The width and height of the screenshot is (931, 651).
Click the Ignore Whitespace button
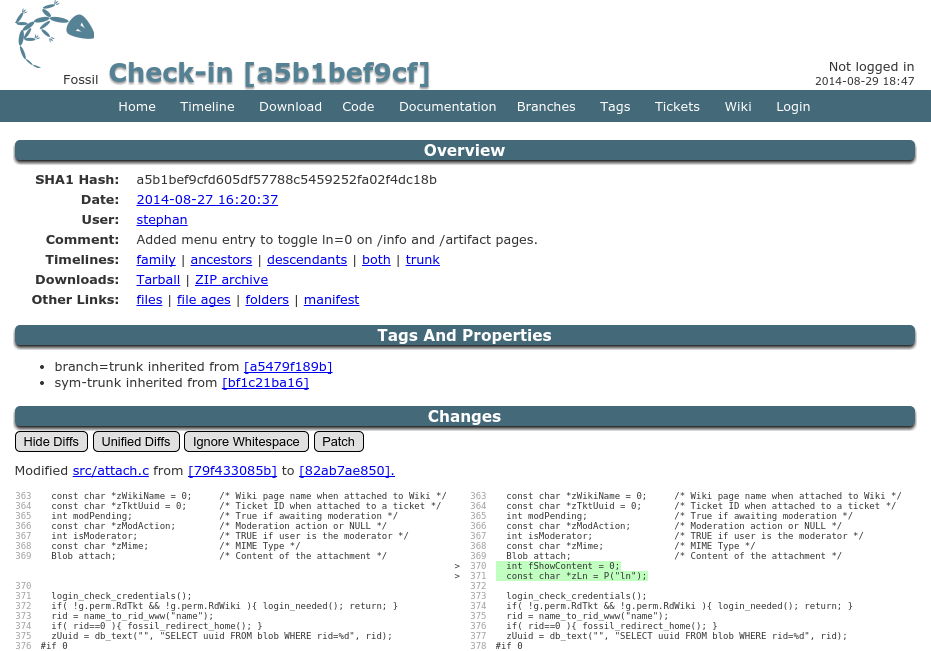click(246, 441)
